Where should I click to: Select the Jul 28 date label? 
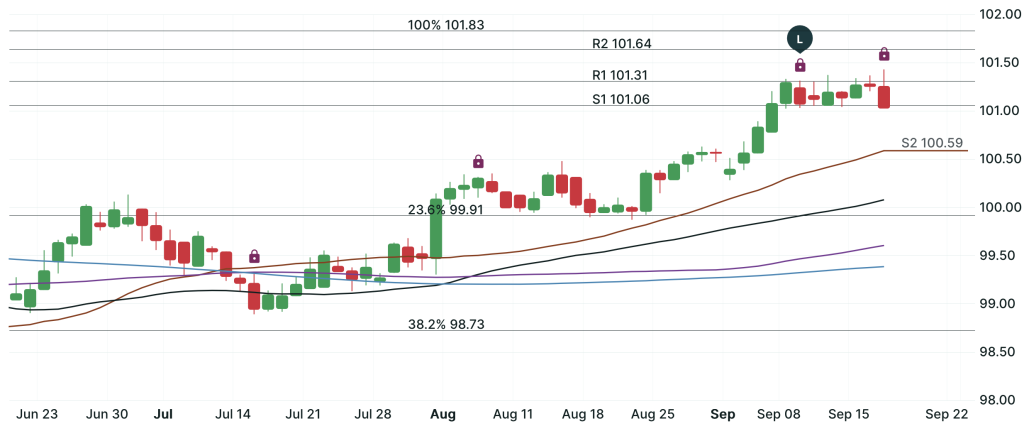pyautogui.click(x=374, y=414)
